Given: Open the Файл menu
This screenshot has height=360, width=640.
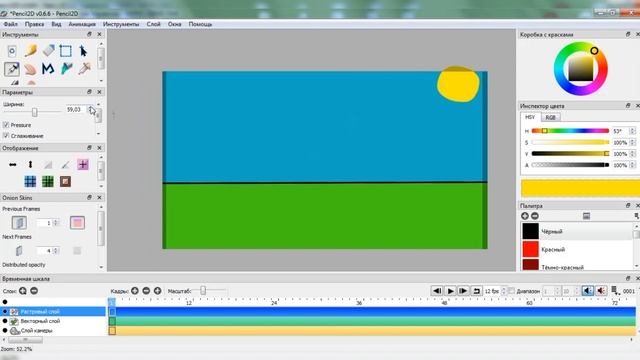Looking at the screenshot, I should pyautogui.click(x=10, y=24).
